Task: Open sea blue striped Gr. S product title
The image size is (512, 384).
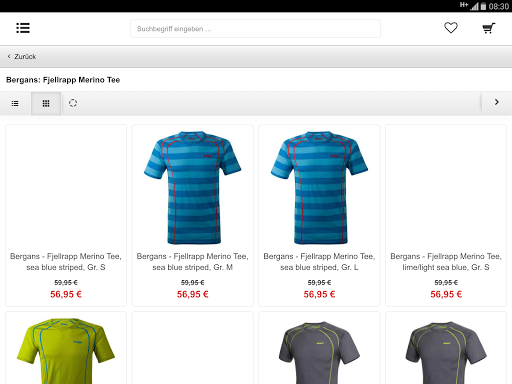Action: [x=66, y=262]
